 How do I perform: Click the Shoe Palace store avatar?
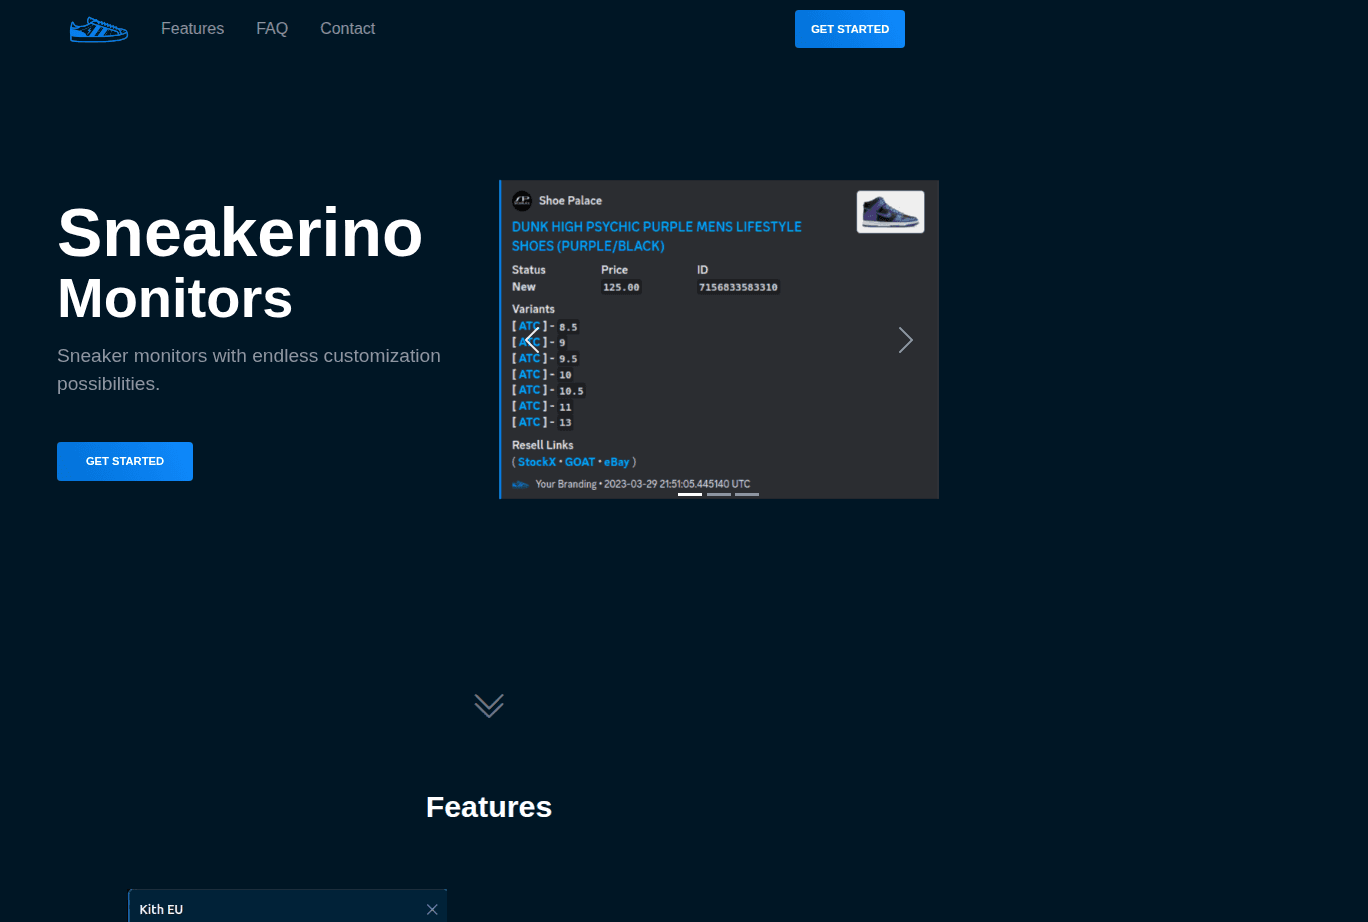[x=522, y=200]
